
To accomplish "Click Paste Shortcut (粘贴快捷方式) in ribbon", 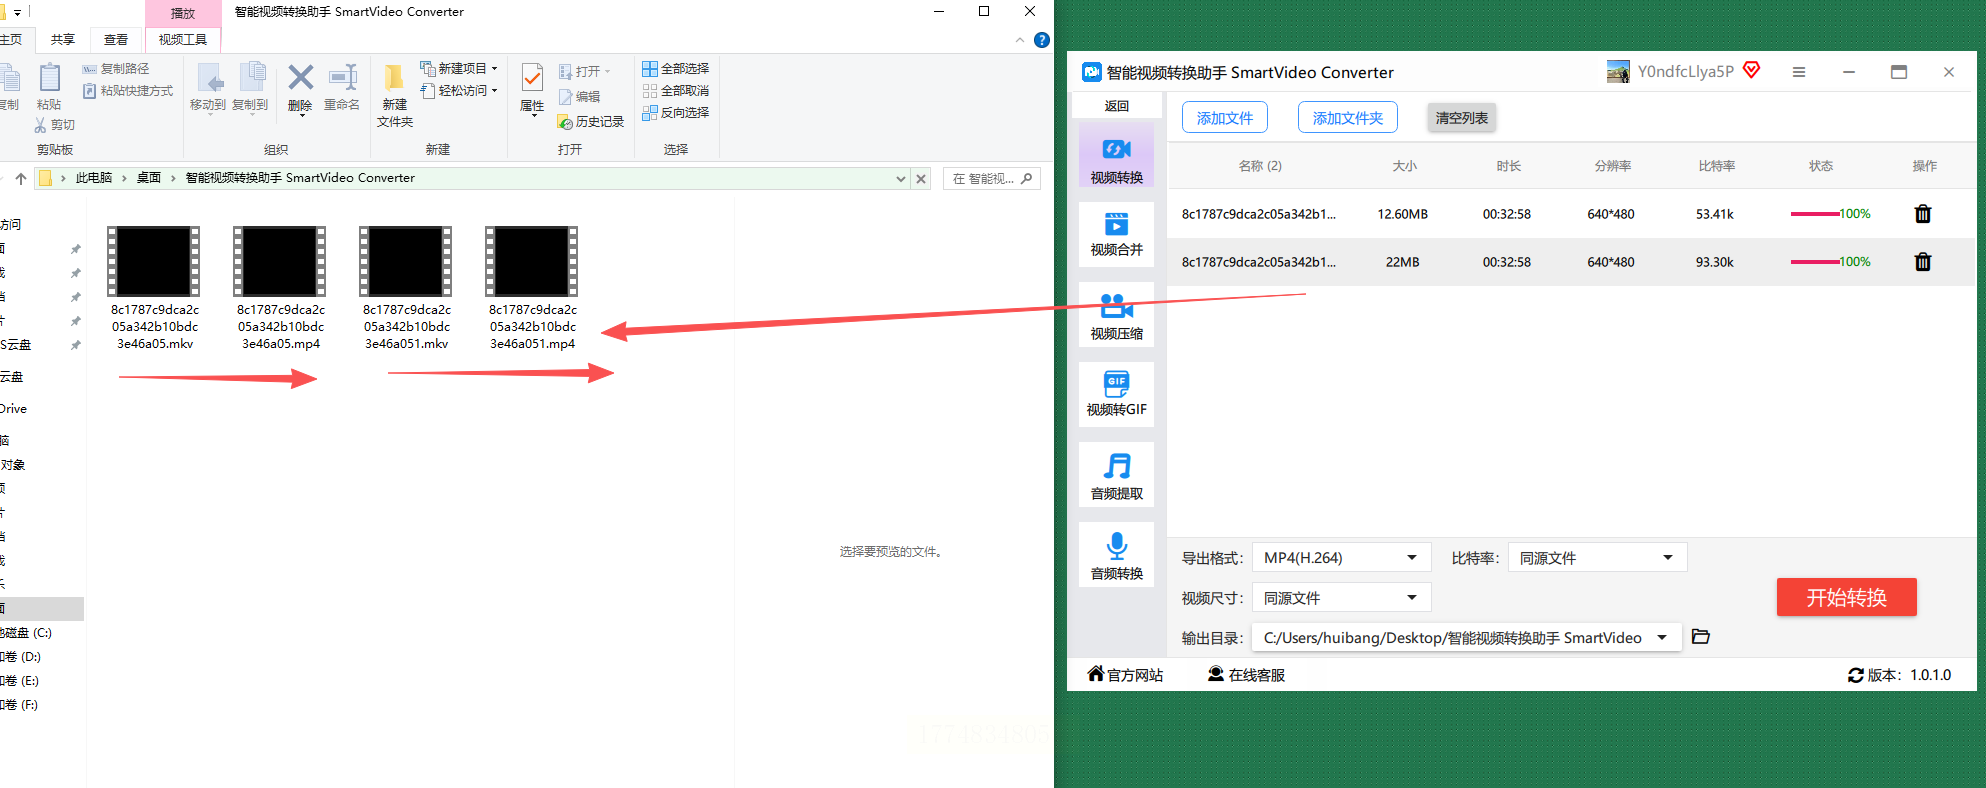I will (128, 91).
